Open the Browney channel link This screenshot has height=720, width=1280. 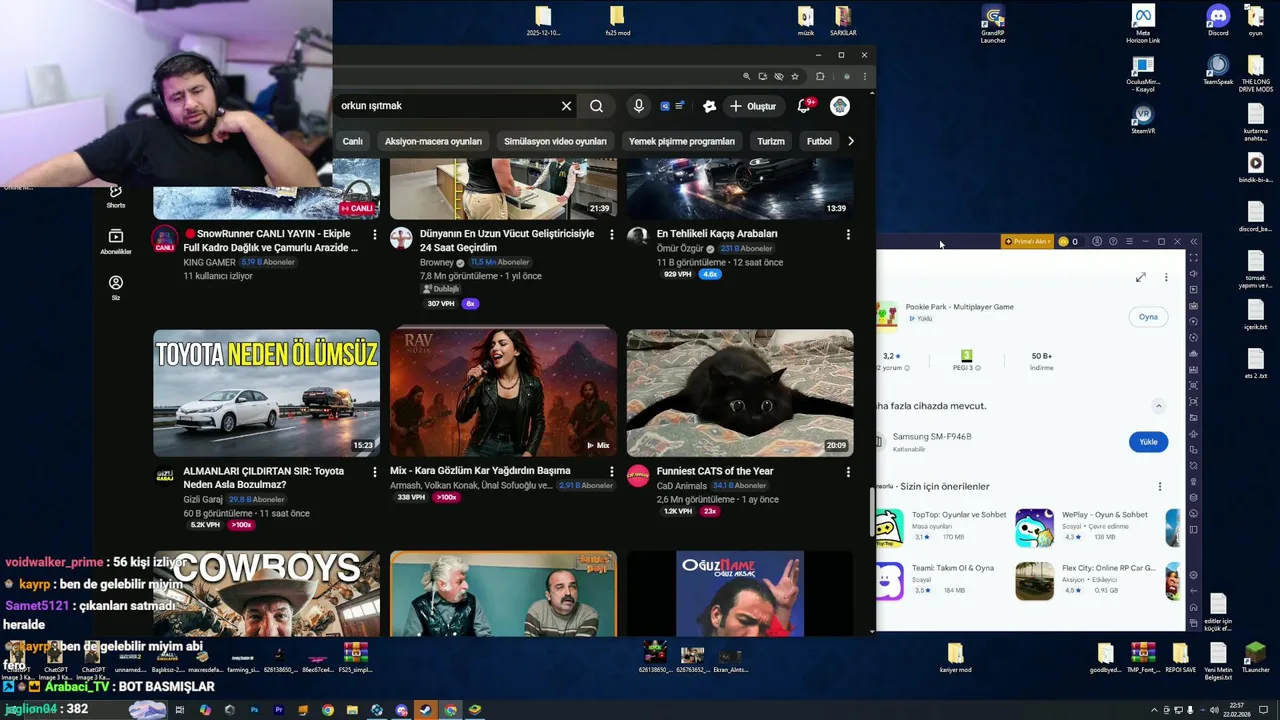coord(437,262)
